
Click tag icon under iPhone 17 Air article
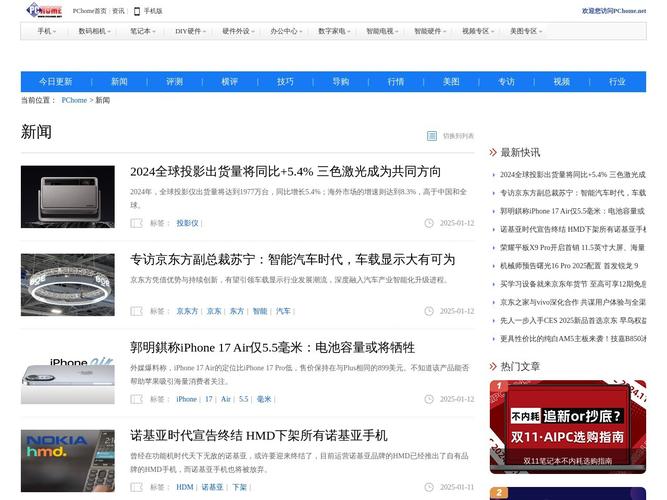[136, 399]
